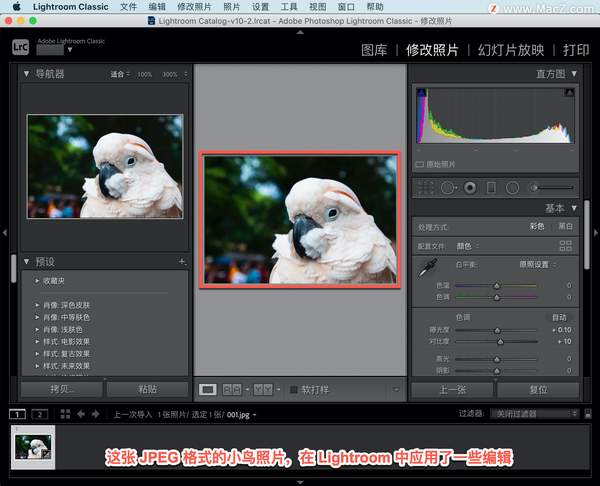Viewport: 600px width, 486px height.
Task: Select the spot removal tool icon
Action: [447, 187]
